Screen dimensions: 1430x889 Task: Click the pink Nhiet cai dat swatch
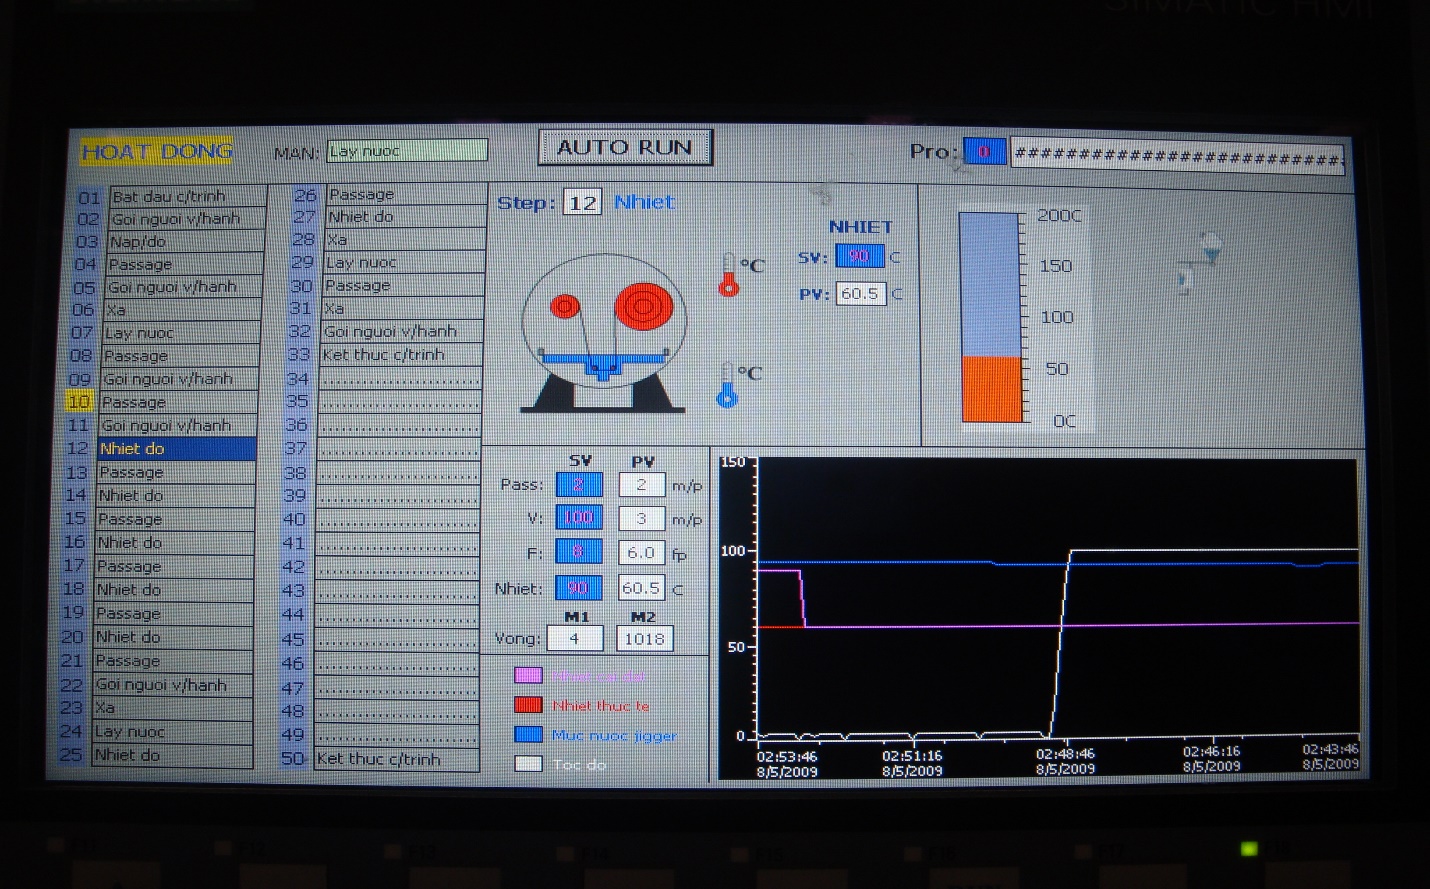point(528,676)
